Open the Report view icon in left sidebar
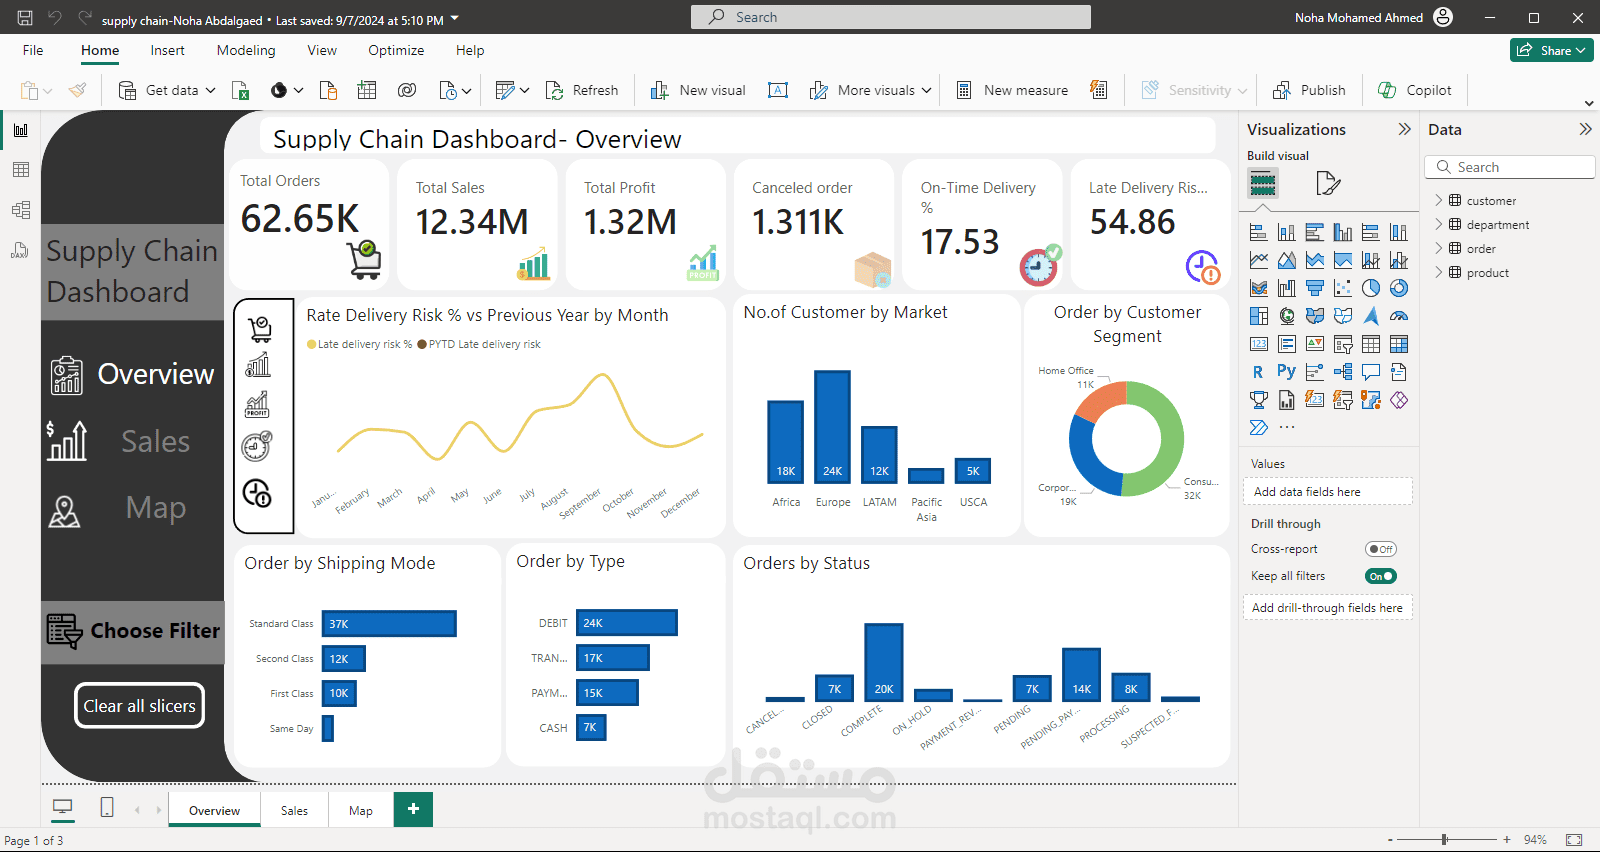Viewport: 1600px width, 852px height. click(20, 130)
